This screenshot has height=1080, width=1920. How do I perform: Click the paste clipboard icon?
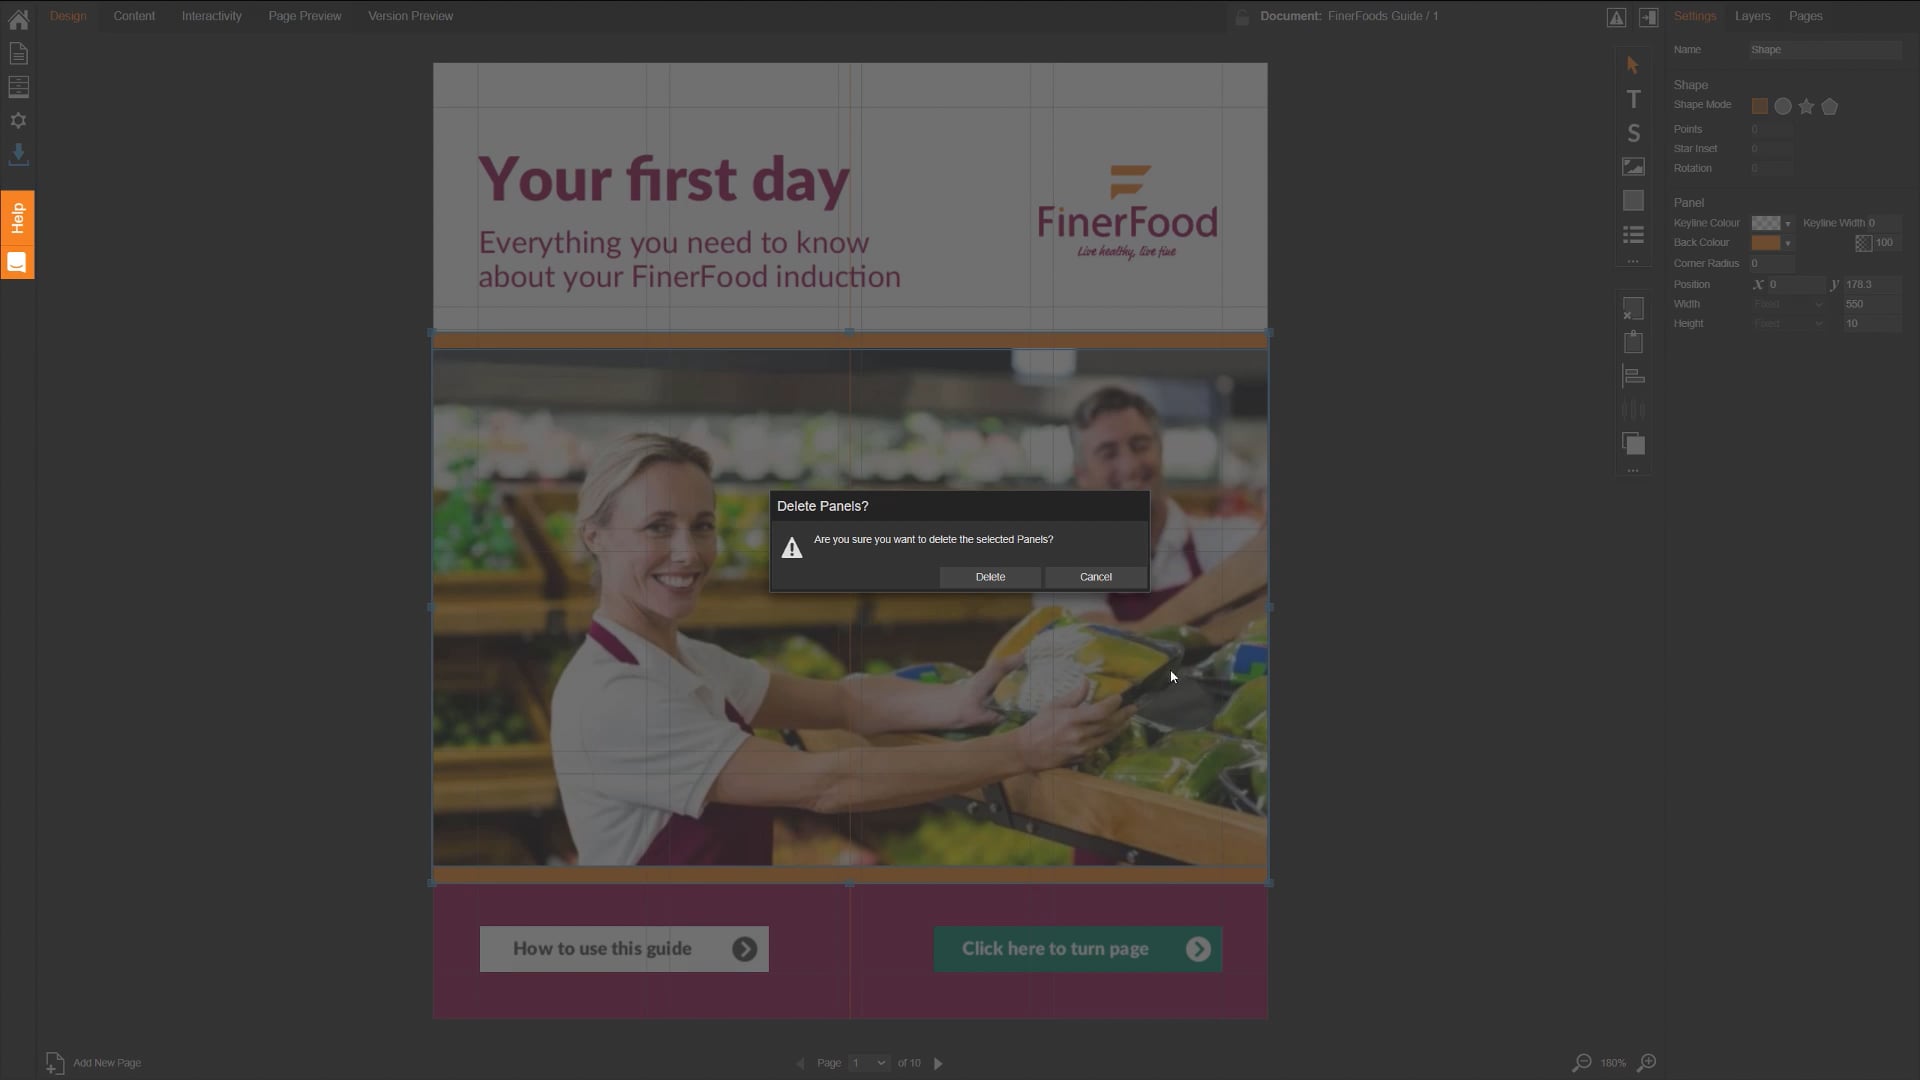click(1633, 342)
